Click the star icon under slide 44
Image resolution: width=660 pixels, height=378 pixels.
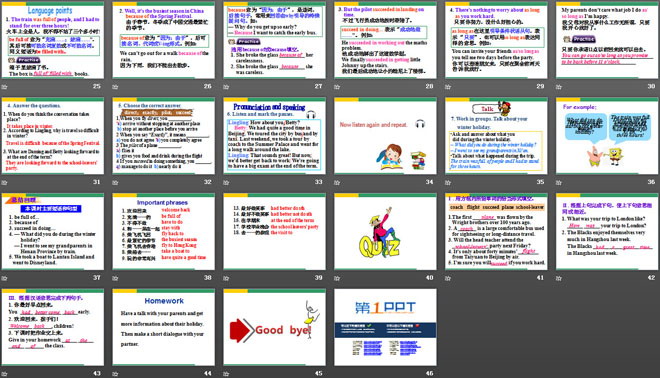(115, 374)
